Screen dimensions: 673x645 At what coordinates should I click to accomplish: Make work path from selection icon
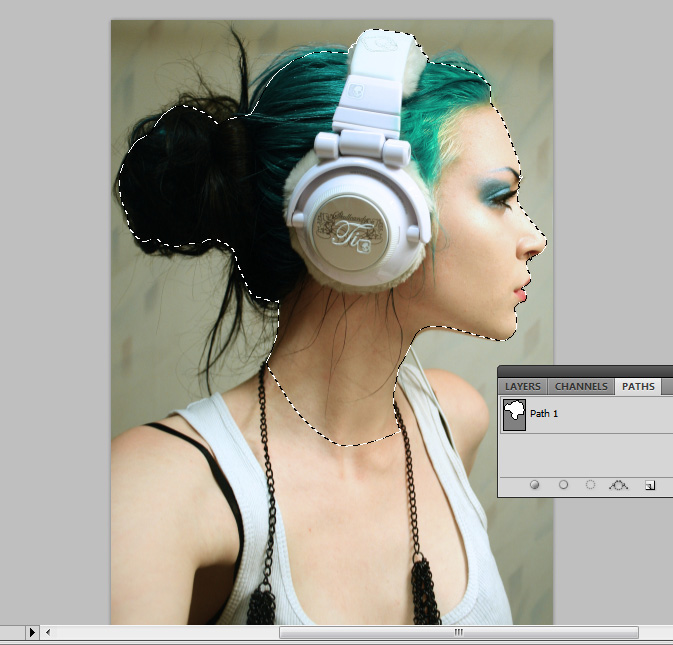point(618,485)
